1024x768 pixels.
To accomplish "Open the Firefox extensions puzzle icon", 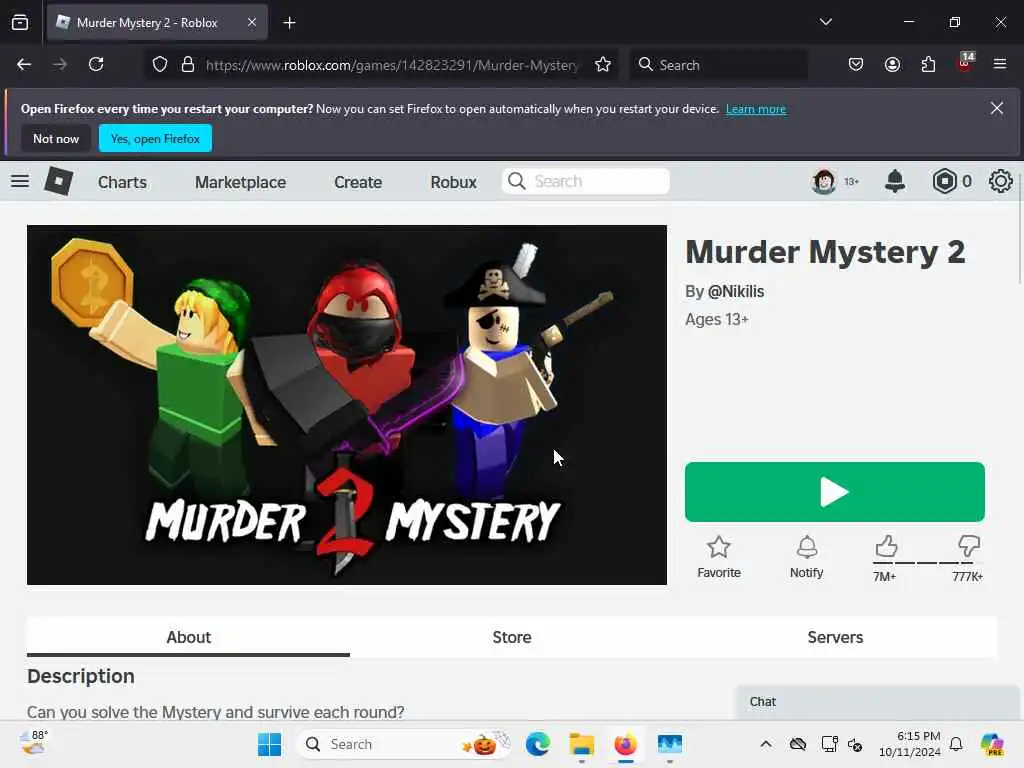I will 928,65.
